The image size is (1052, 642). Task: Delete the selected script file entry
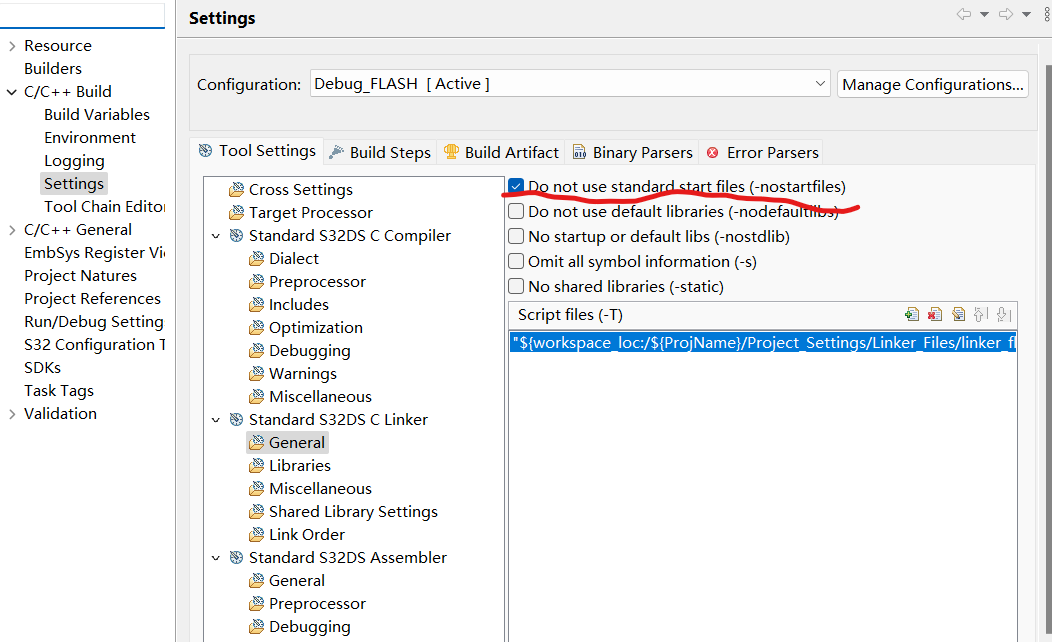[935, 314]
